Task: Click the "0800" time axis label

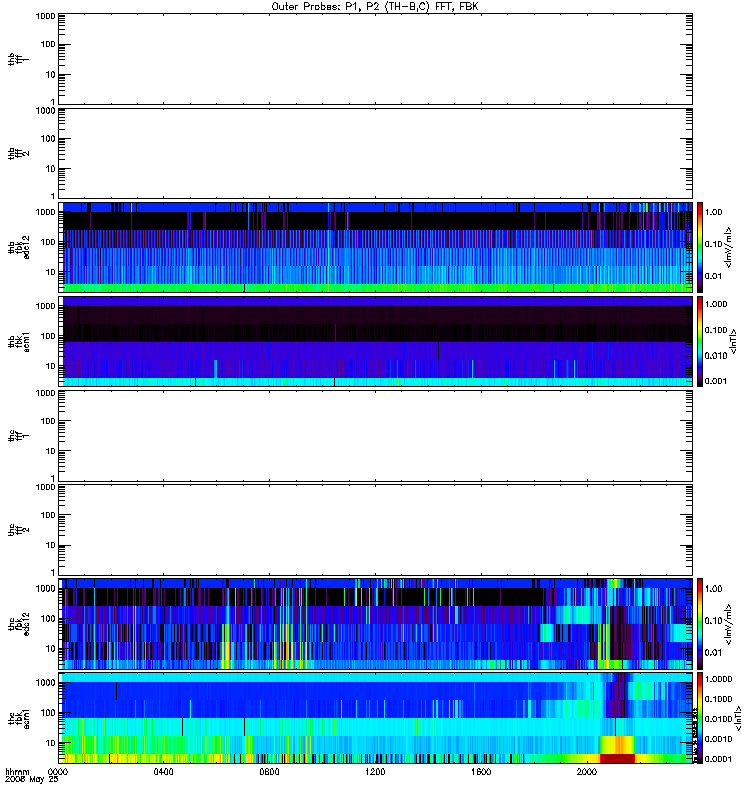Action: (x=269, y=772)
